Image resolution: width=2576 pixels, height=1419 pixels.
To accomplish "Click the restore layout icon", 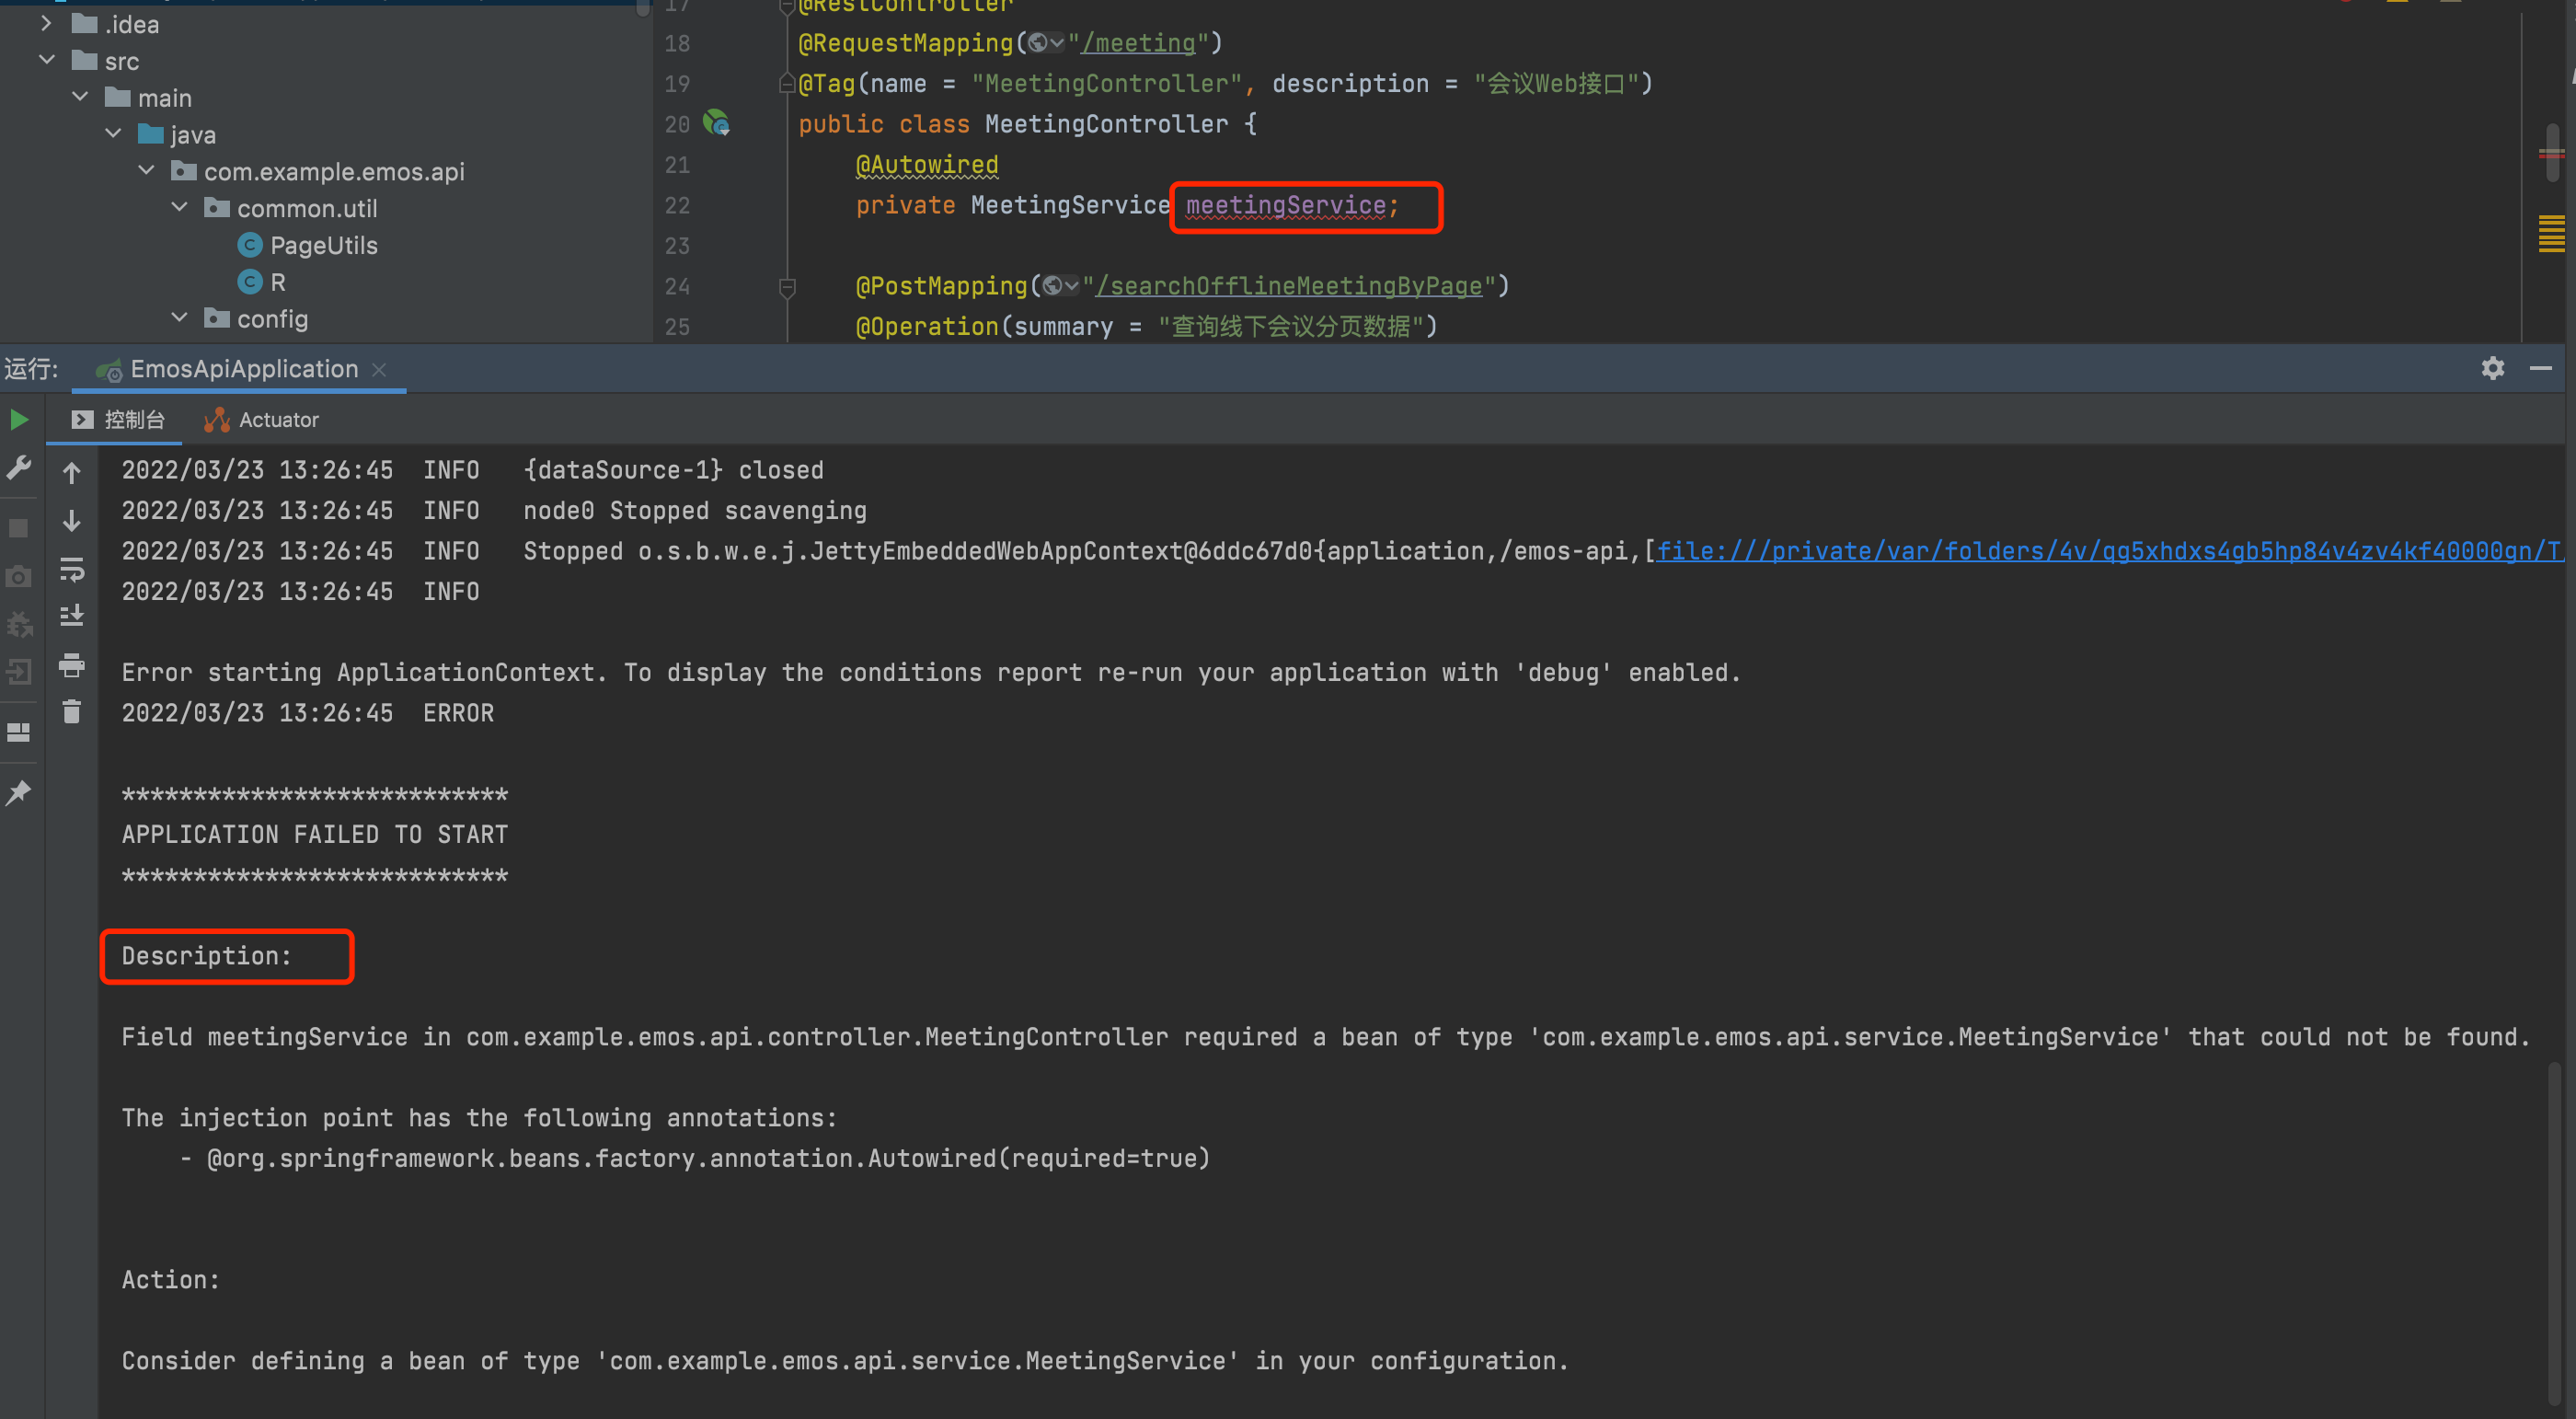I will pos(19,733).
